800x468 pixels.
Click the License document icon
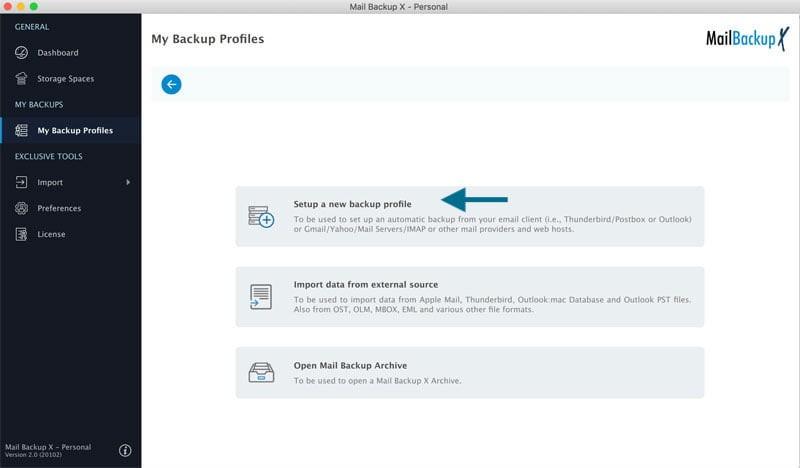click(21, 234)
